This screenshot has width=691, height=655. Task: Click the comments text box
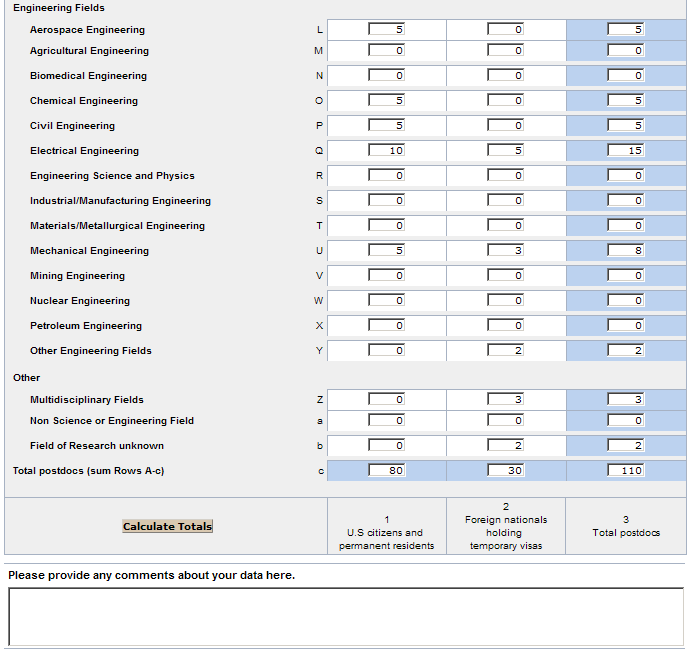coord(346,617)
